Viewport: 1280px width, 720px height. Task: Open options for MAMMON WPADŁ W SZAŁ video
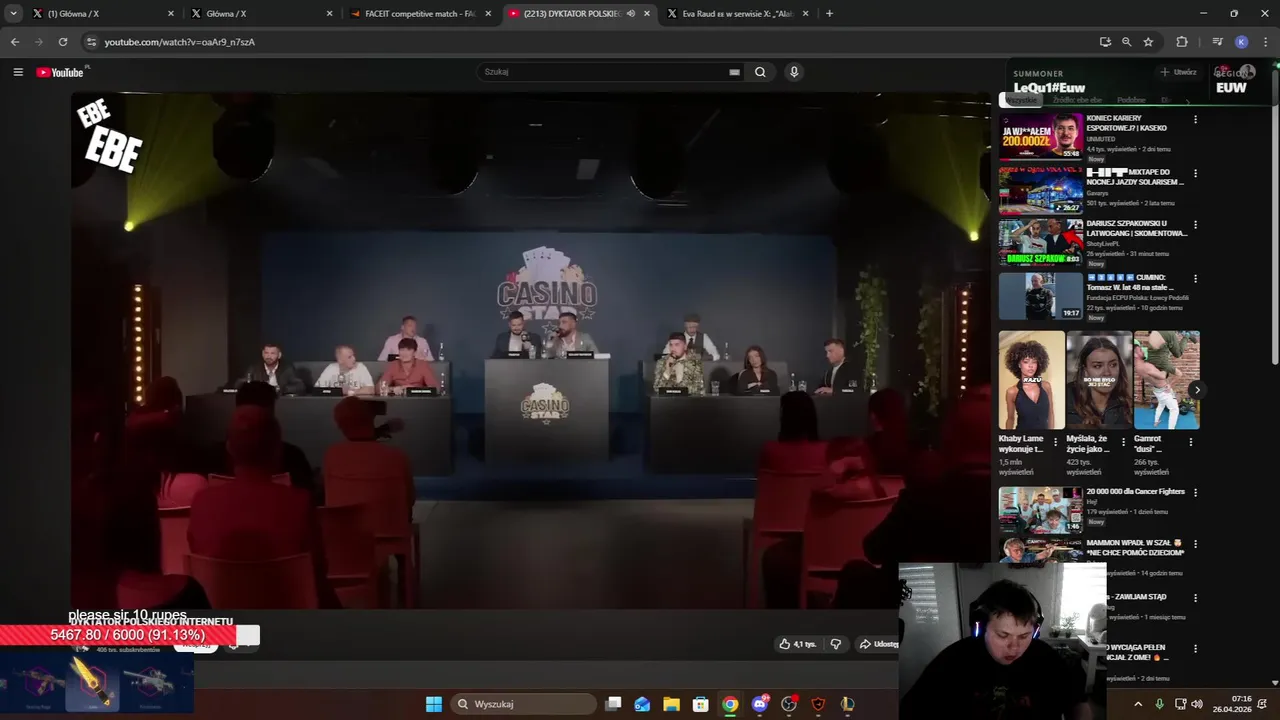coord(1195,545)
